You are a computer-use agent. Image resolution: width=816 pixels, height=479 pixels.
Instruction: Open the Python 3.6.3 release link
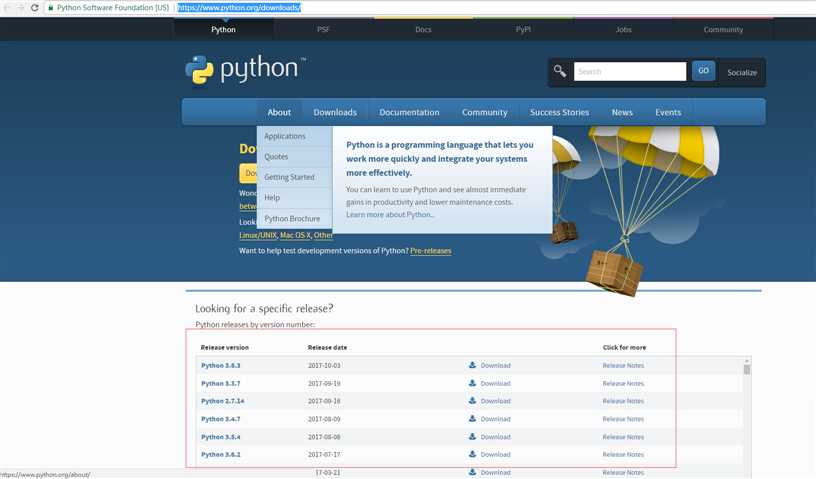pyautogui.click(x=221, y=365)
